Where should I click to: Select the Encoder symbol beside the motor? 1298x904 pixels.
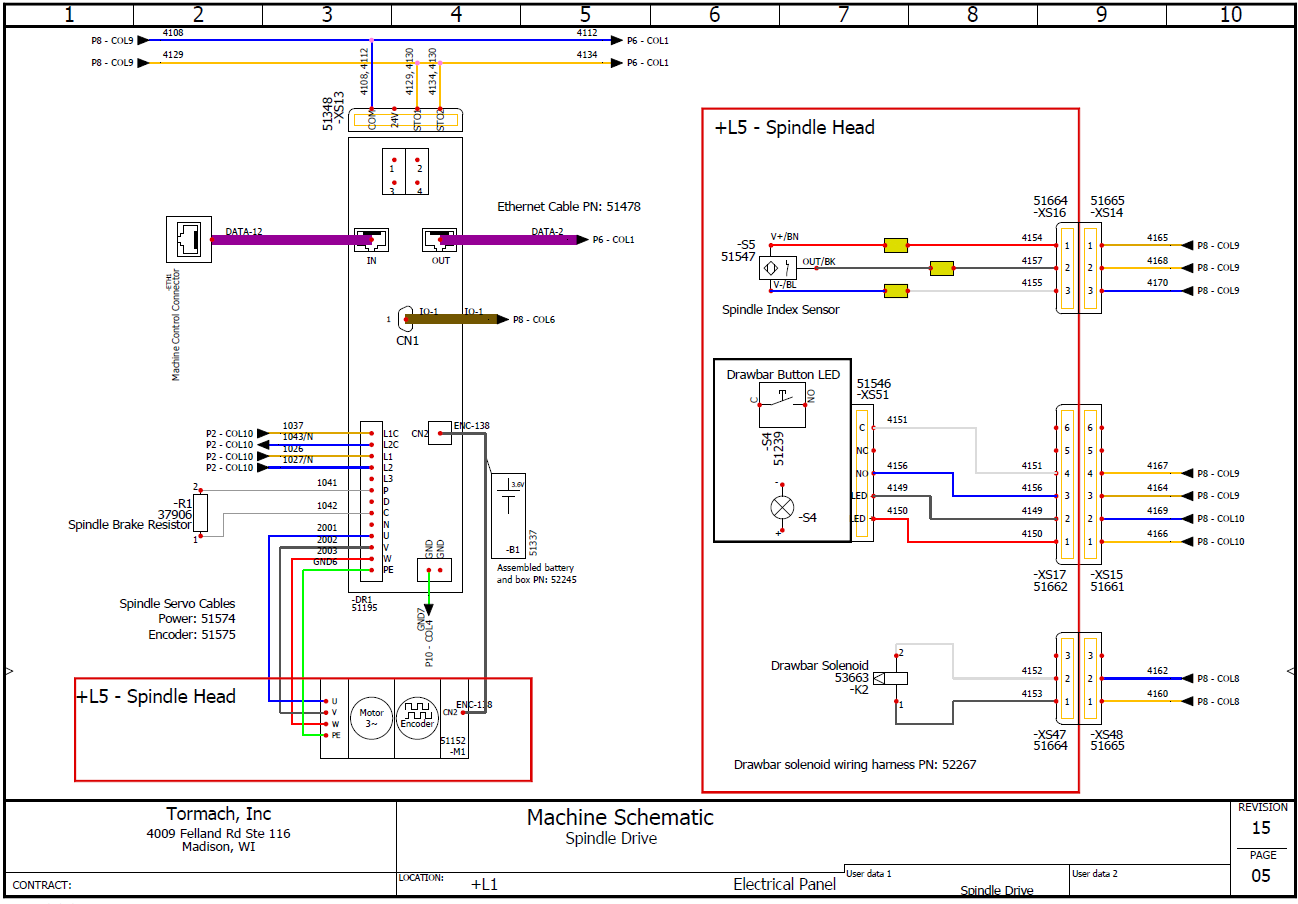point(417,718)
